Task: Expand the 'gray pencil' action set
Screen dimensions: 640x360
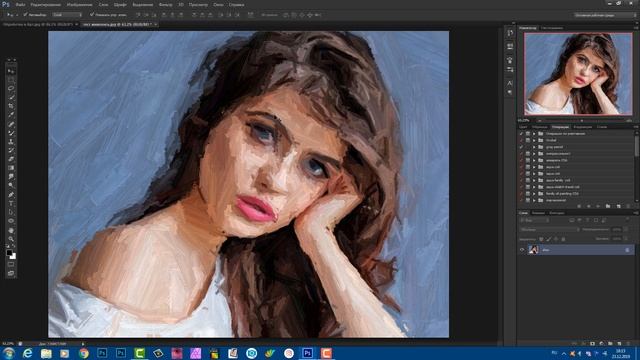Action: pyautogui.click(x=534, y=147)
